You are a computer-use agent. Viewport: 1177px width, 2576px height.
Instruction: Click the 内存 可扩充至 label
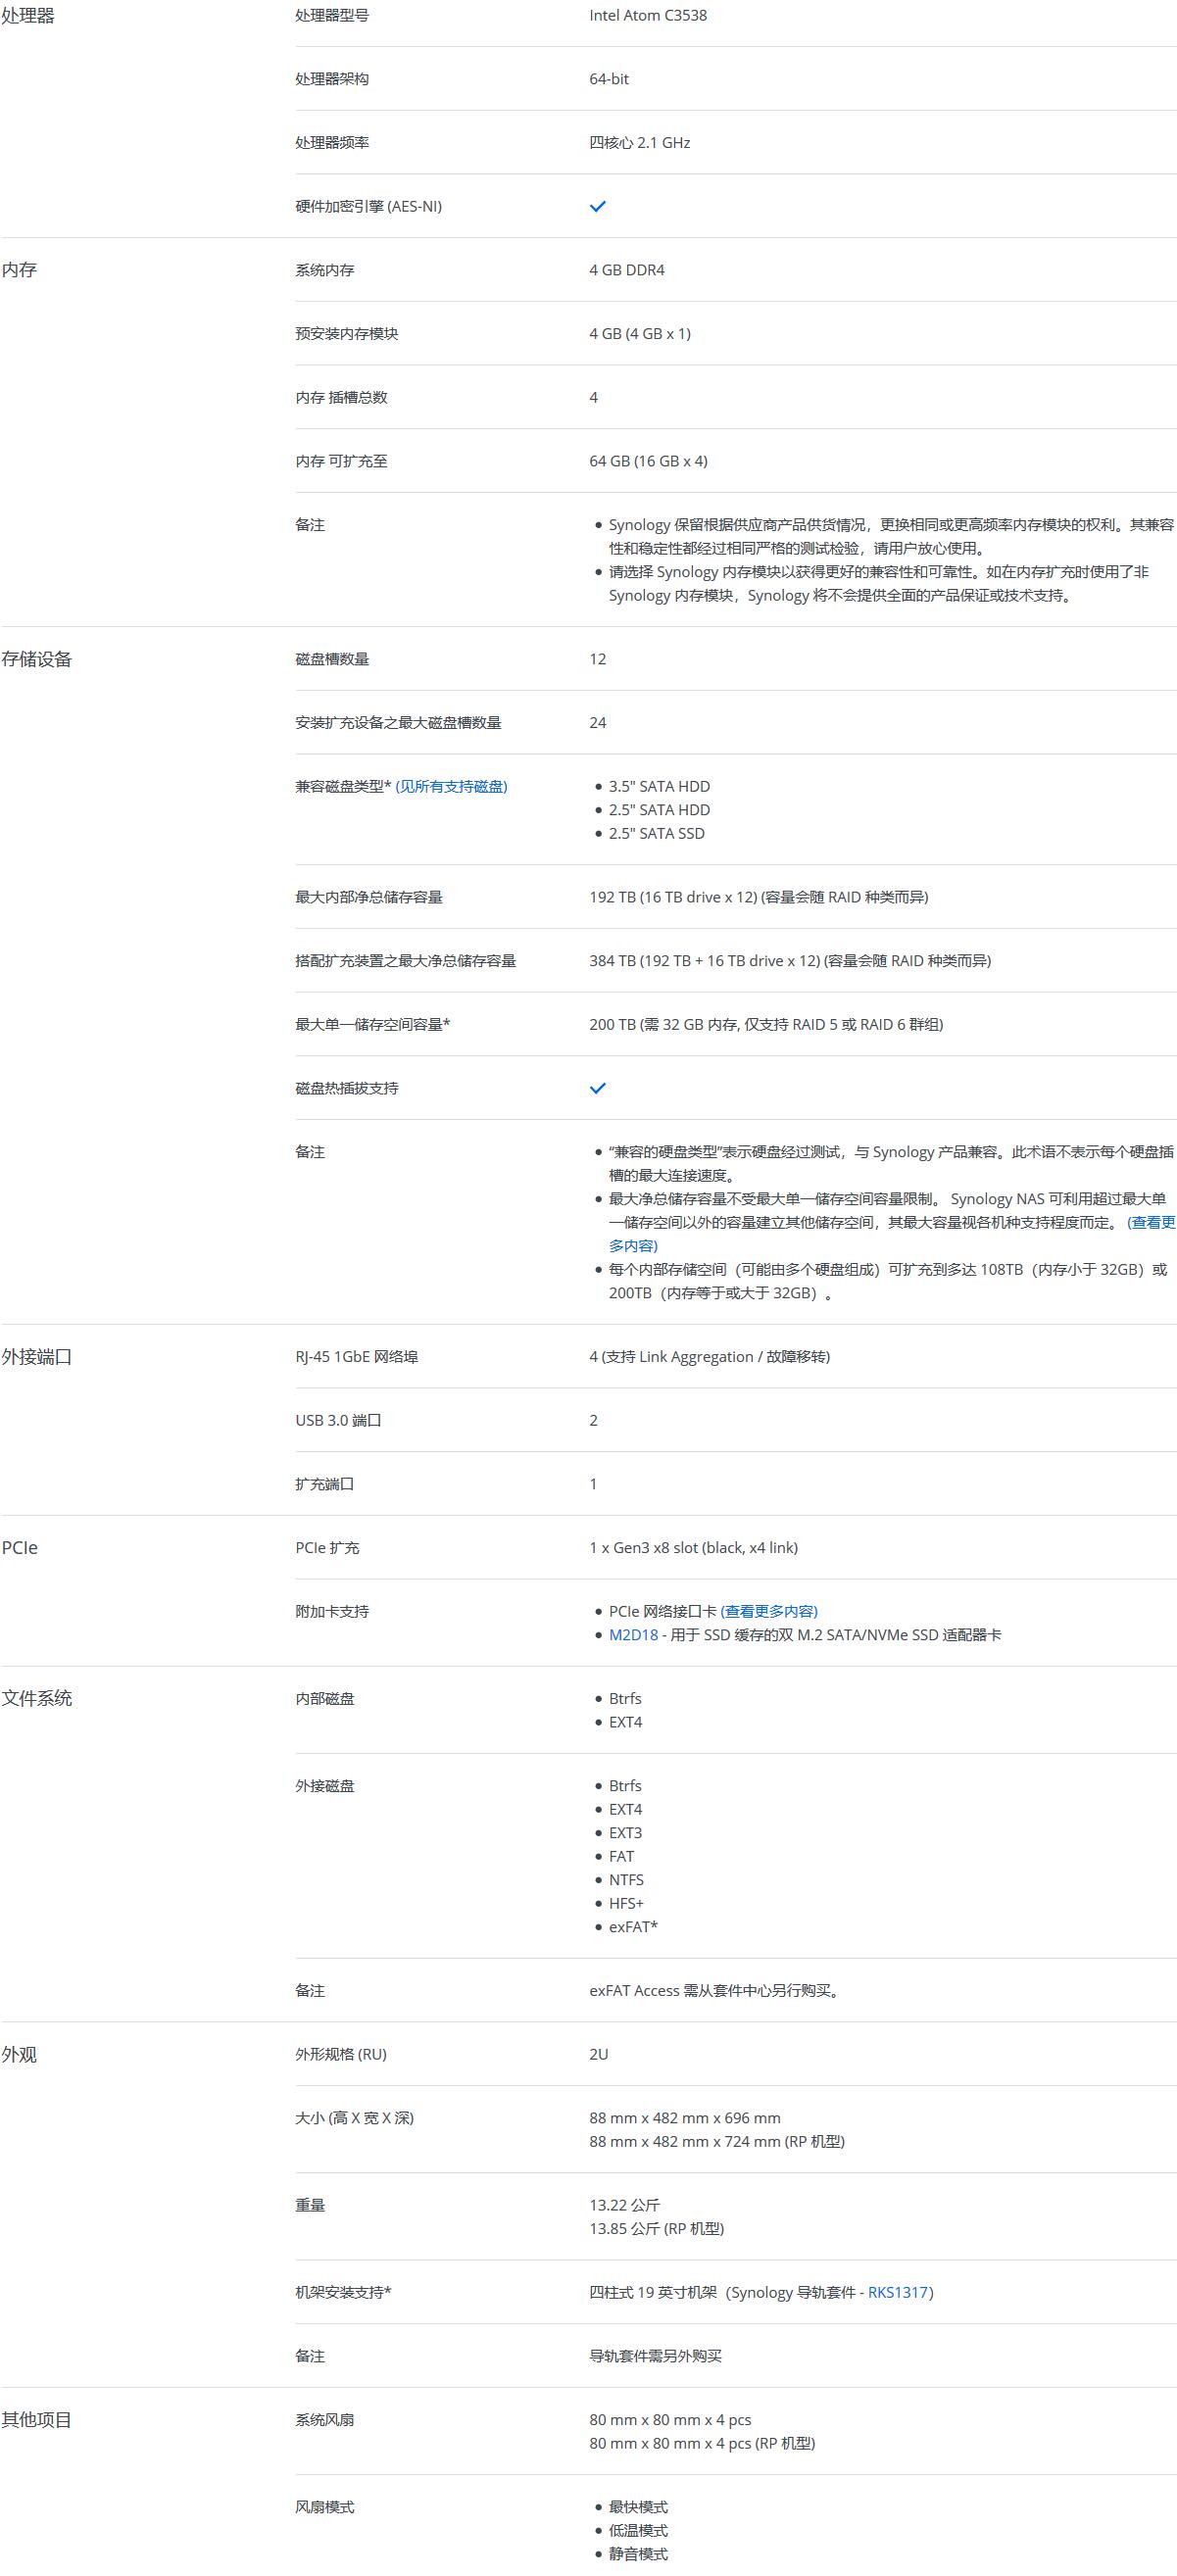point(341,461)
